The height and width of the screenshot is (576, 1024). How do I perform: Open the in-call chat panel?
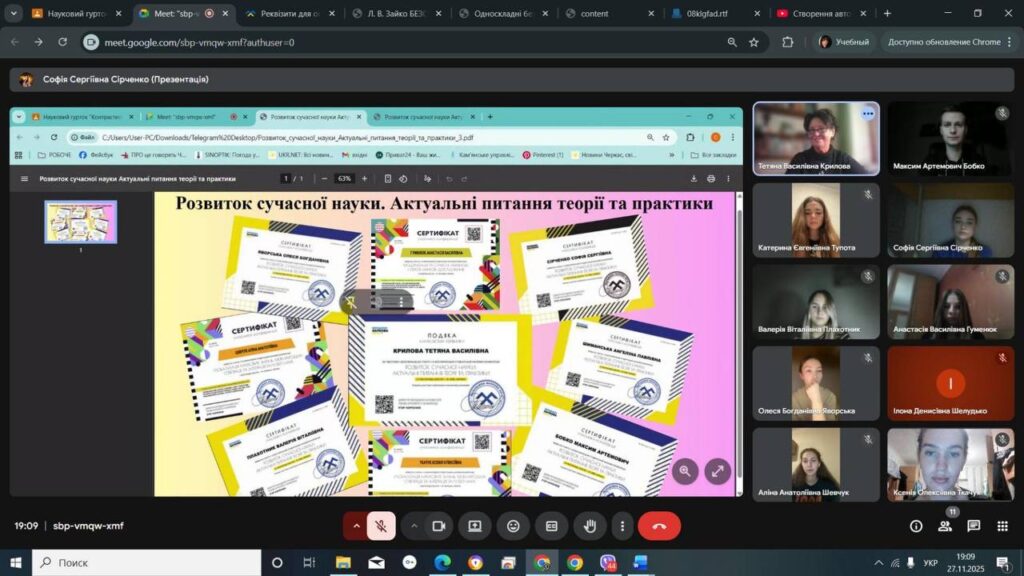point(973,526)
